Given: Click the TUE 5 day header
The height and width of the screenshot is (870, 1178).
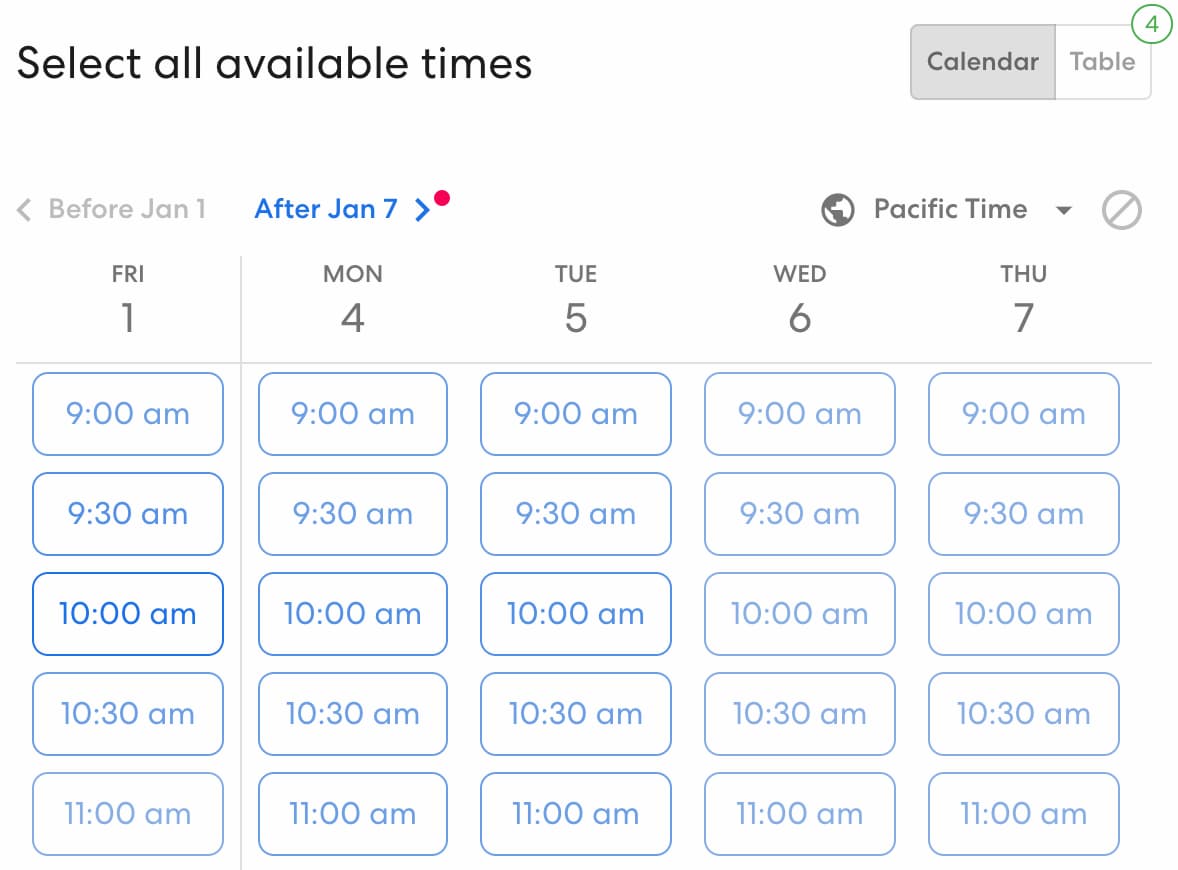Looking at the screenshot, I should [x=575, y=299].
